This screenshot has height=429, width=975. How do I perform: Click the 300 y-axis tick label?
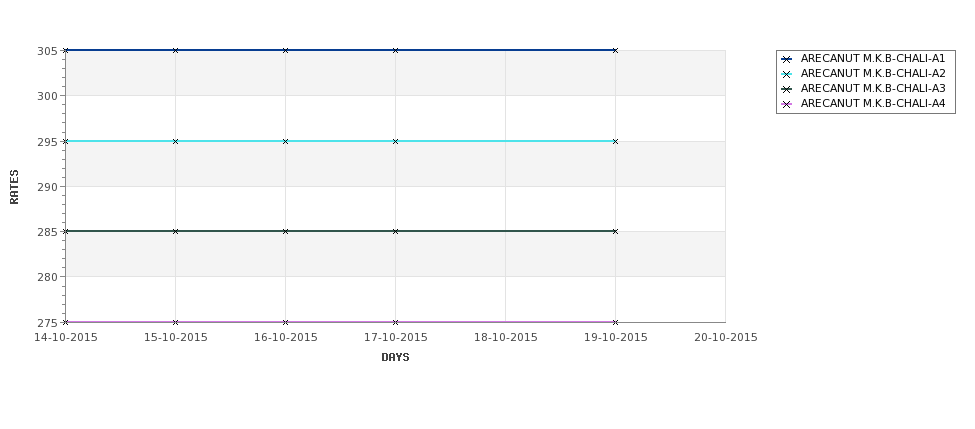[x=47, y=96]
